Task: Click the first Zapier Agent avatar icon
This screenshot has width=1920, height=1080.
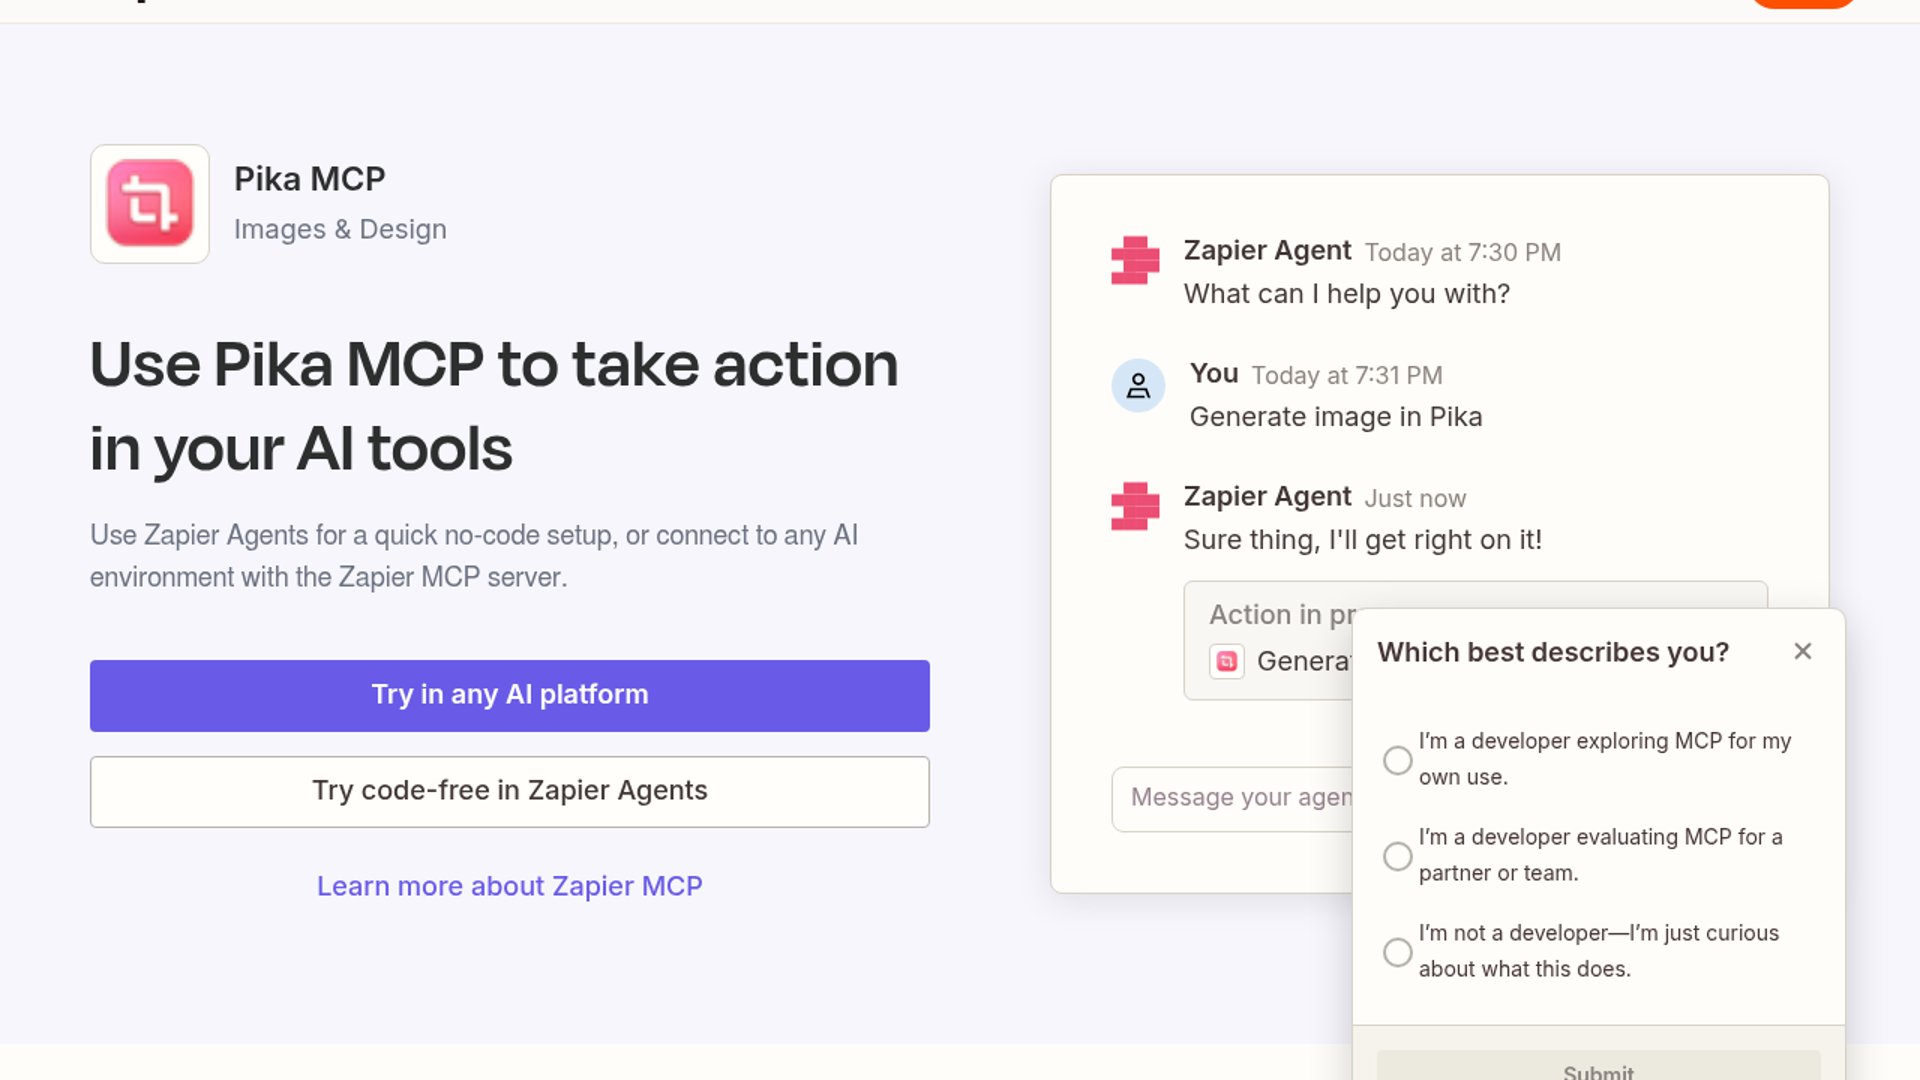Action: [1135, 260]
